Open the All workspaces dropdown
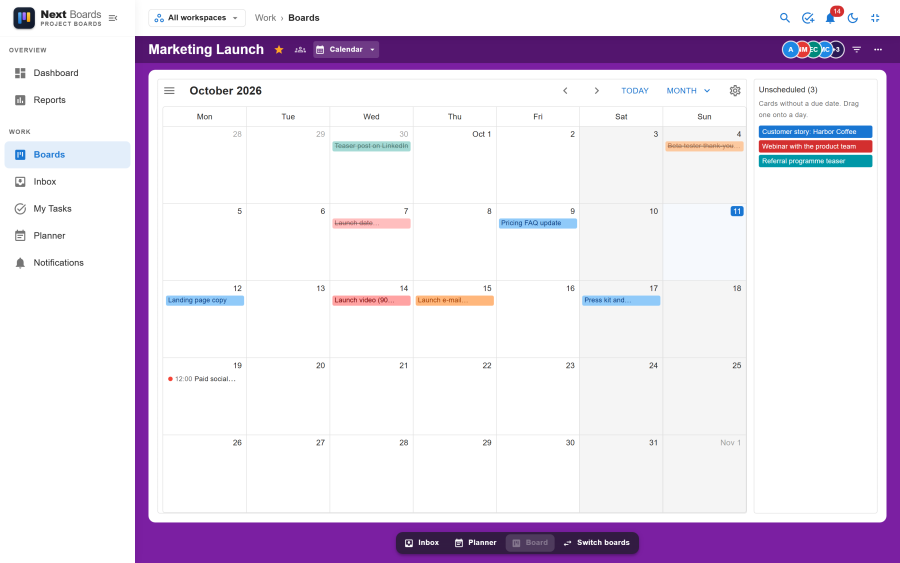The height and width of the screenshot is (563, 900). (197, 18)
